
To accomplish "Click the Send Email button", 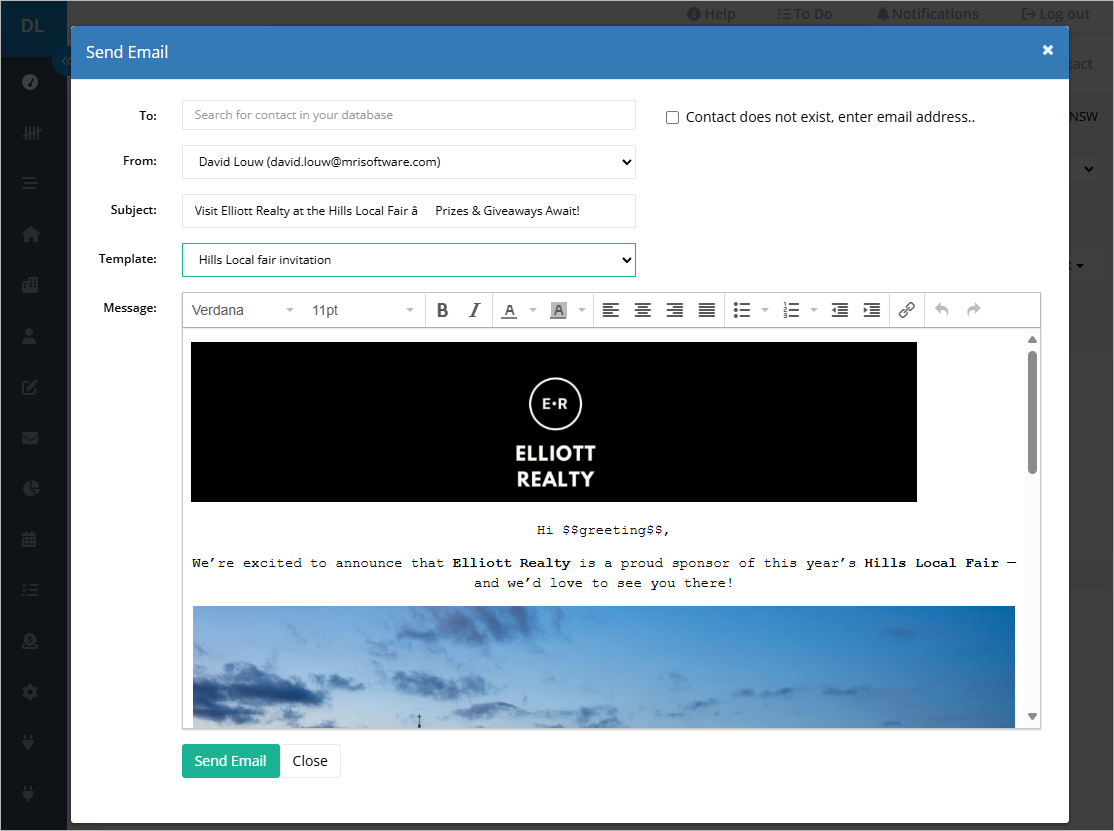I will pyautogui.click(x=231, y=761).
